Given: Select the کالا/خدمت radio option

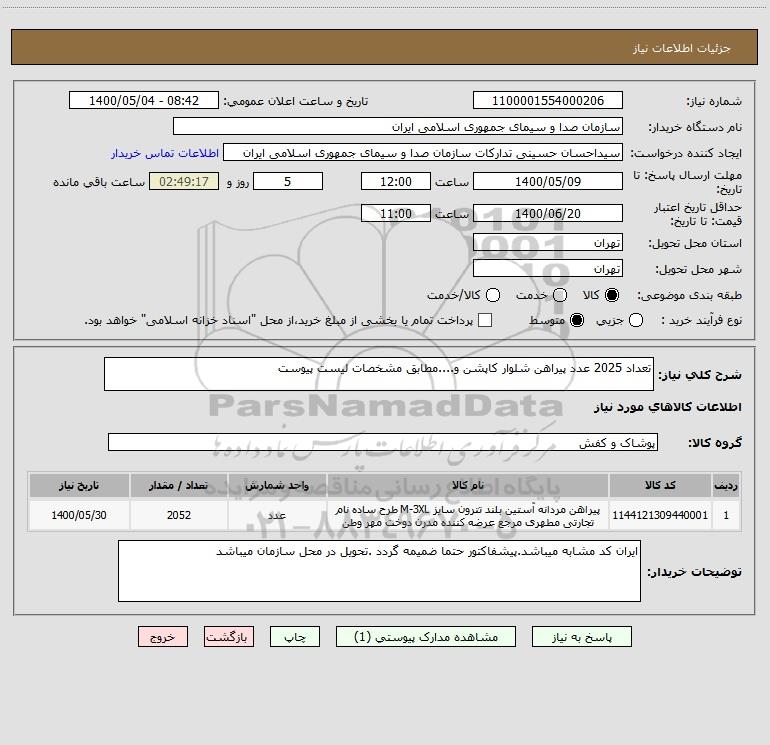Looking at the screenshot, I should [x=493, y=295].
